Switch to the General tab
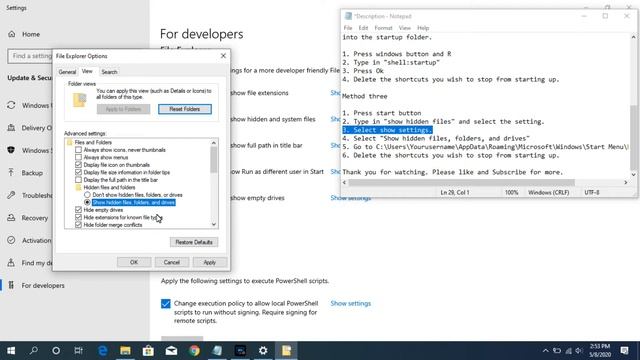The width and height of the screenshot is (640, 360). click(x=67, y=72)
